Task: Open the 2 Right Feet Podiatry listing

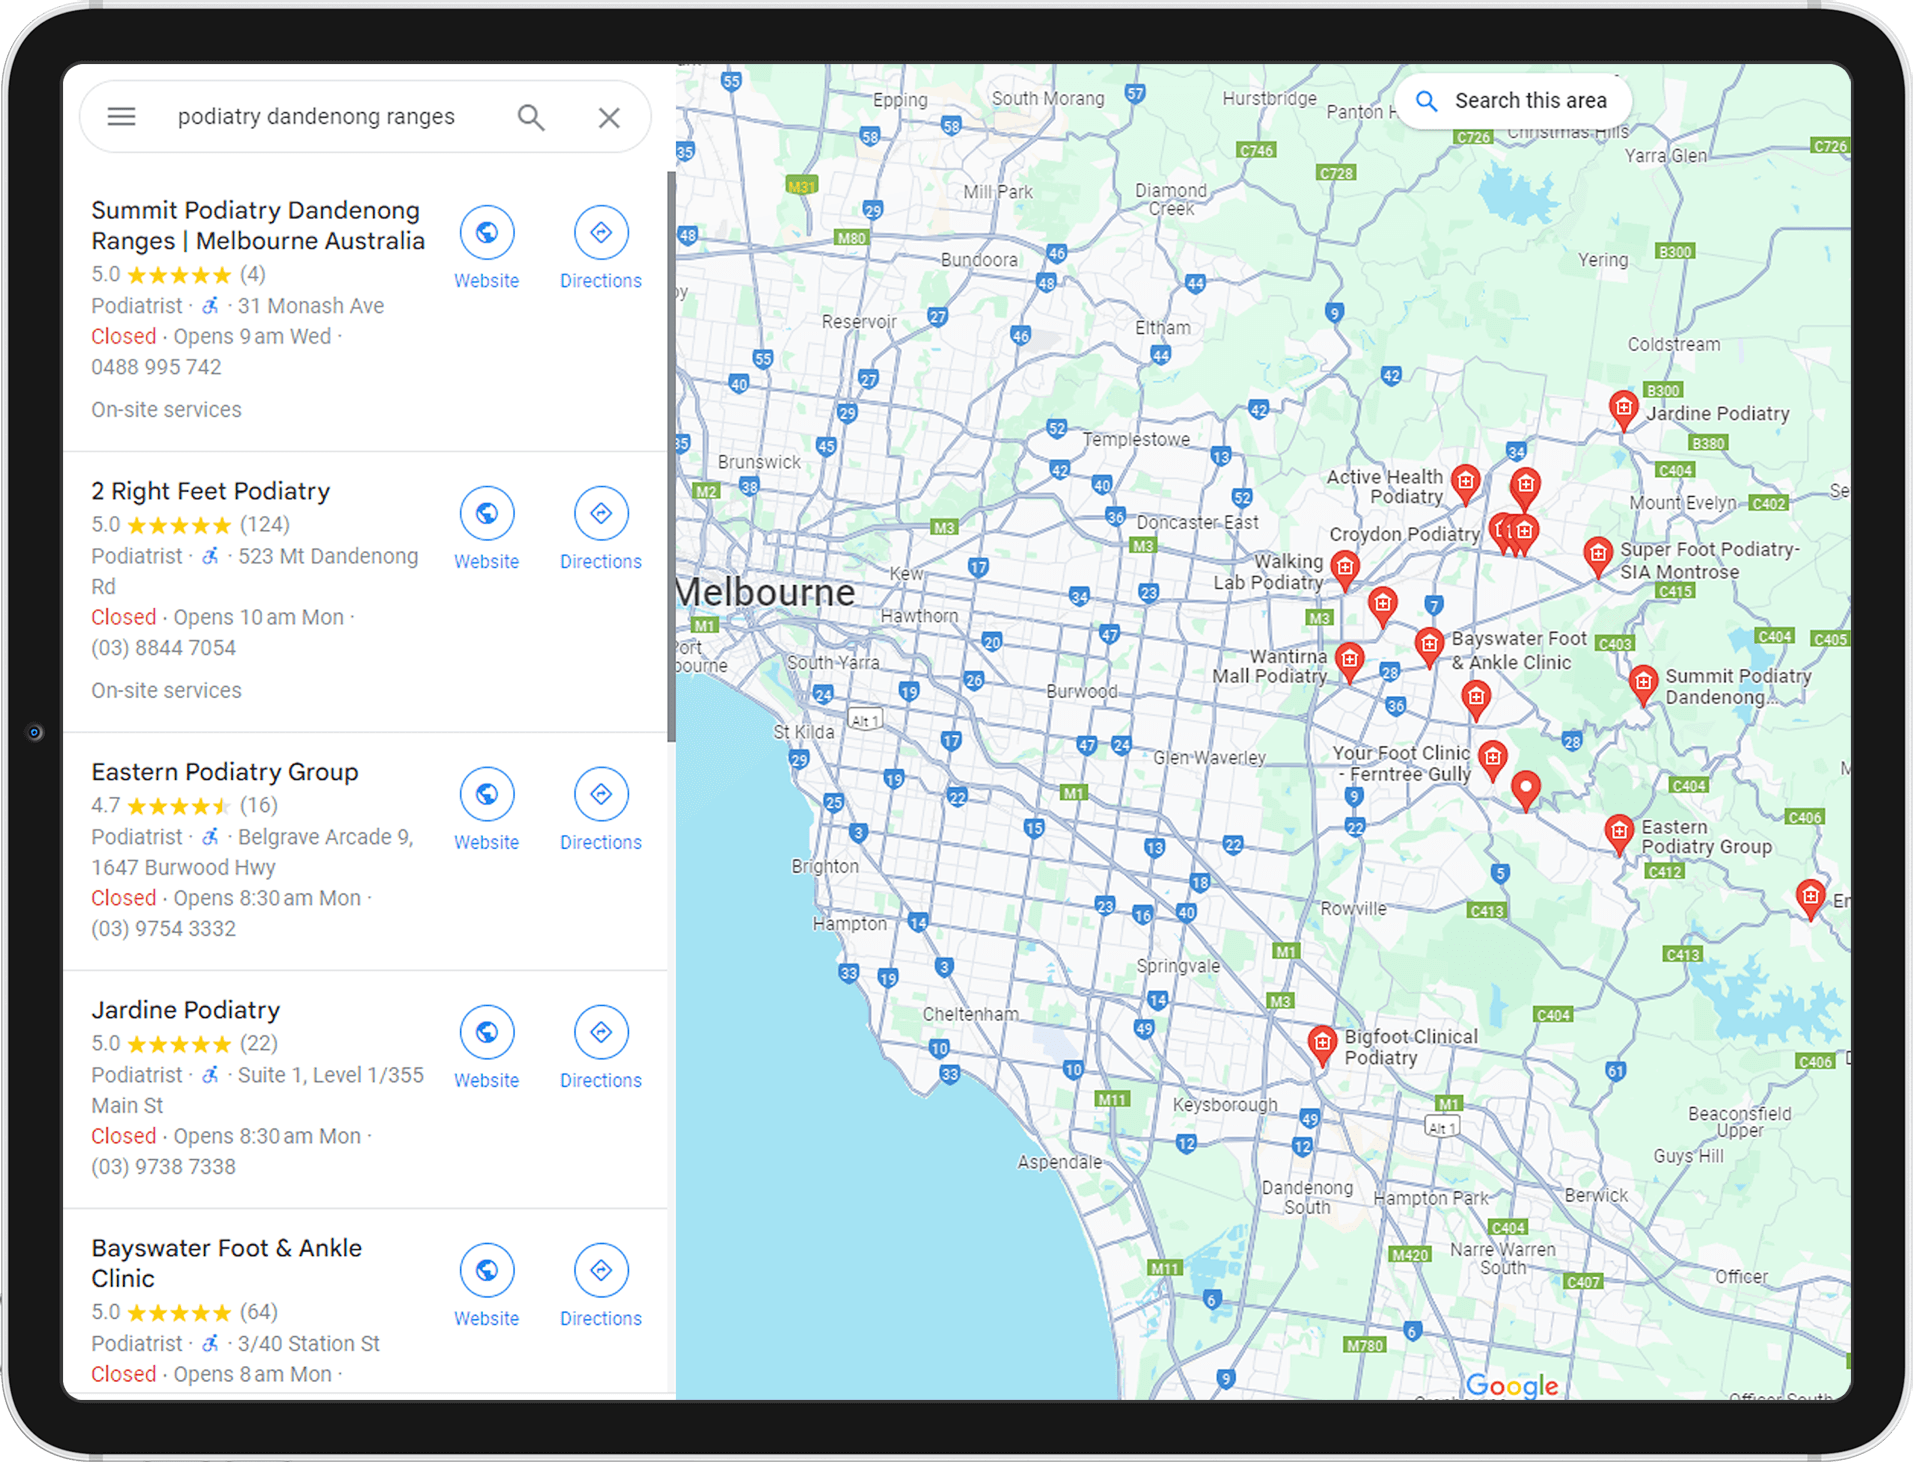Action: (210, 491)
